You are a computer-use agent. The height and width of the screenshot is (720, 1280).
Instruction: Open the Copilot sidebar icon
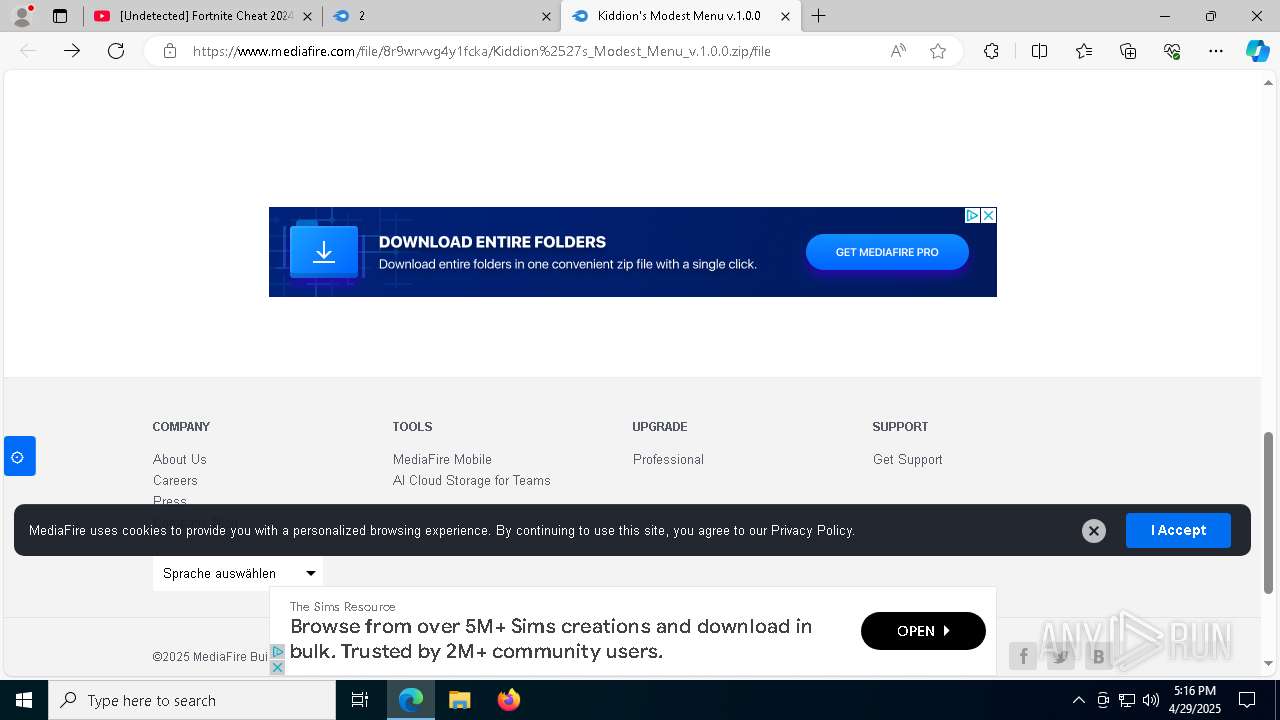(x=1257, y=51)
